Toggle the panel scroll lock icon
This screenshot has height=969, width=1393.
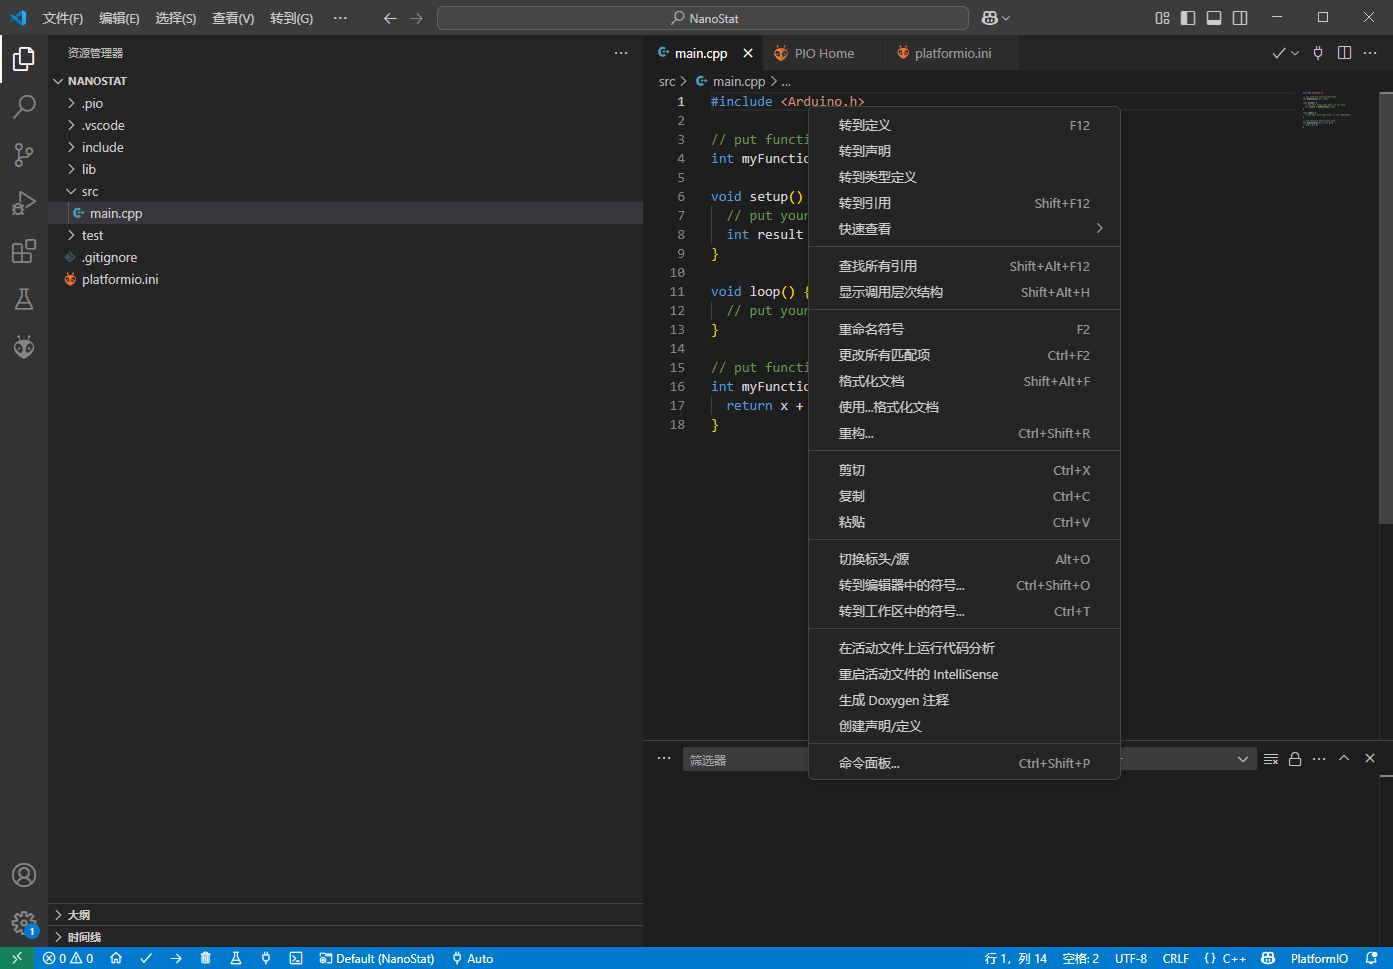click(1295, 759)
